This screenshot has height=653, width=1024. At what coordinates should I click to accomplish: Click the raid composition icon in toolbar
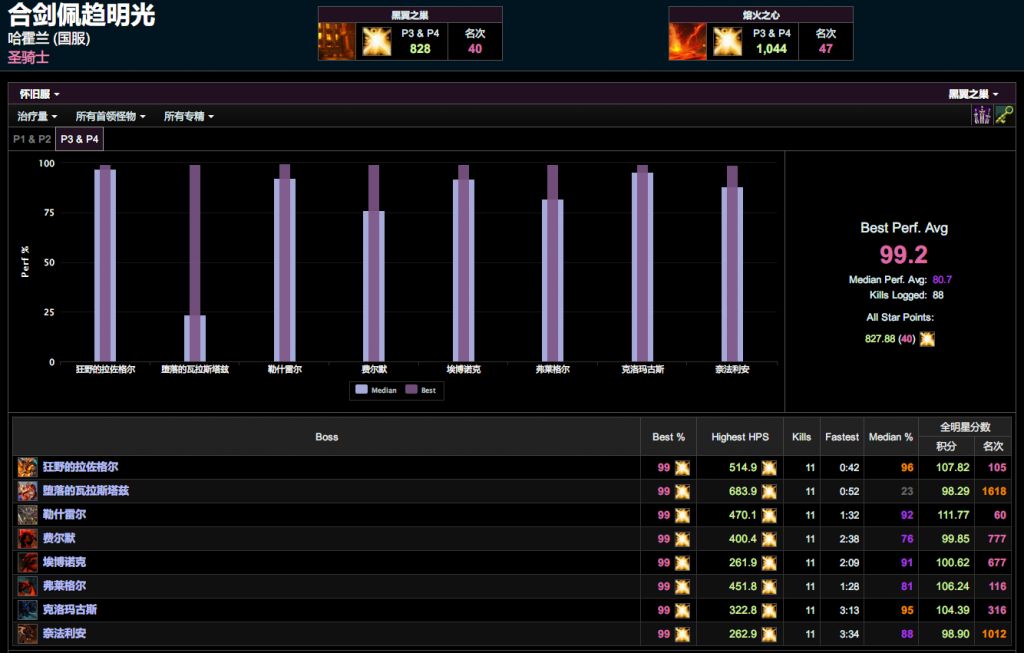click(982, 115)
